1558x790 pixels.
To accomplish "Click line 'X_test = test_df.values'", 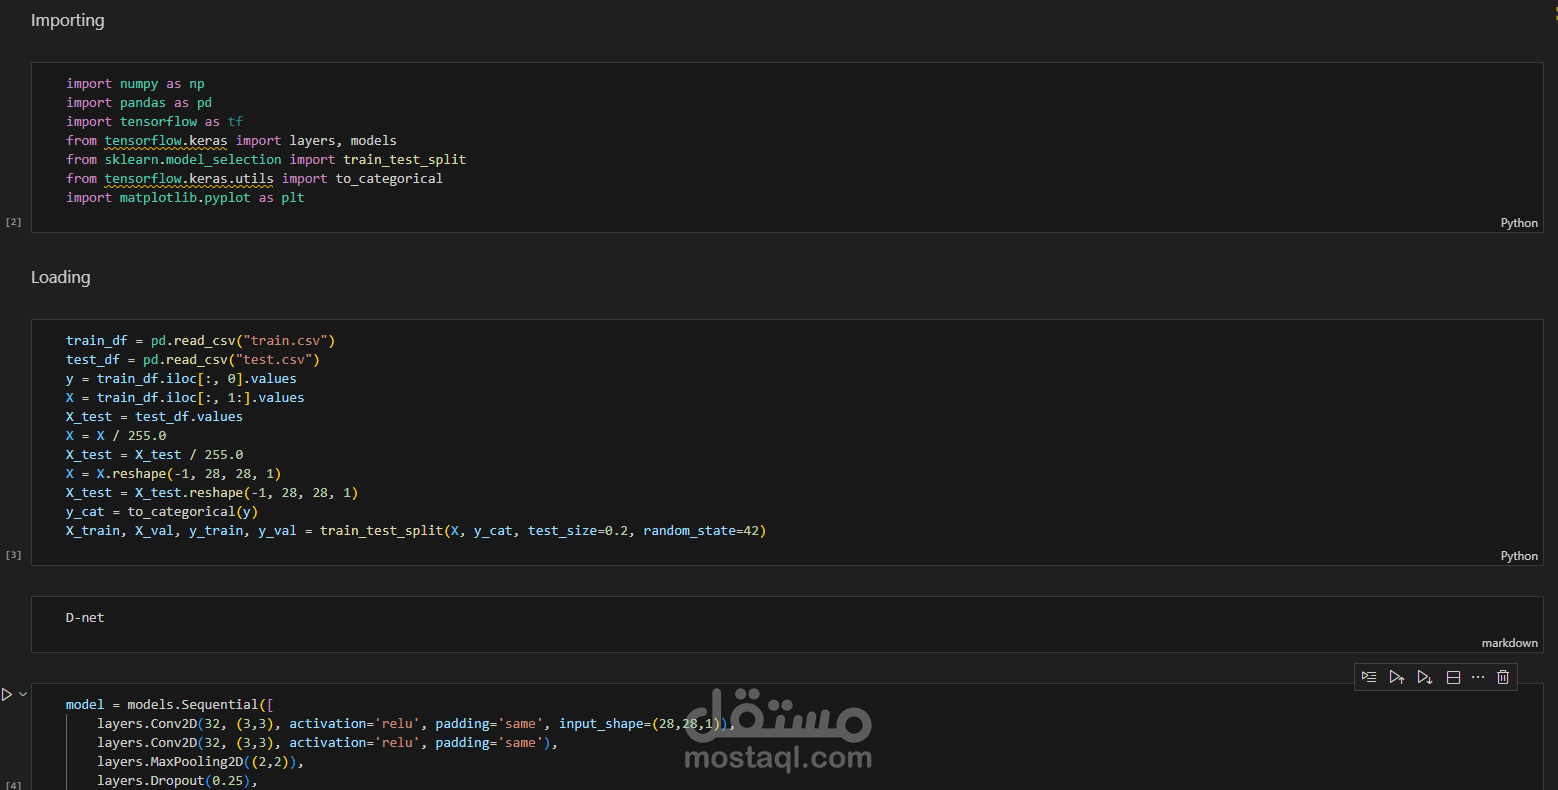I will [154, 417].
